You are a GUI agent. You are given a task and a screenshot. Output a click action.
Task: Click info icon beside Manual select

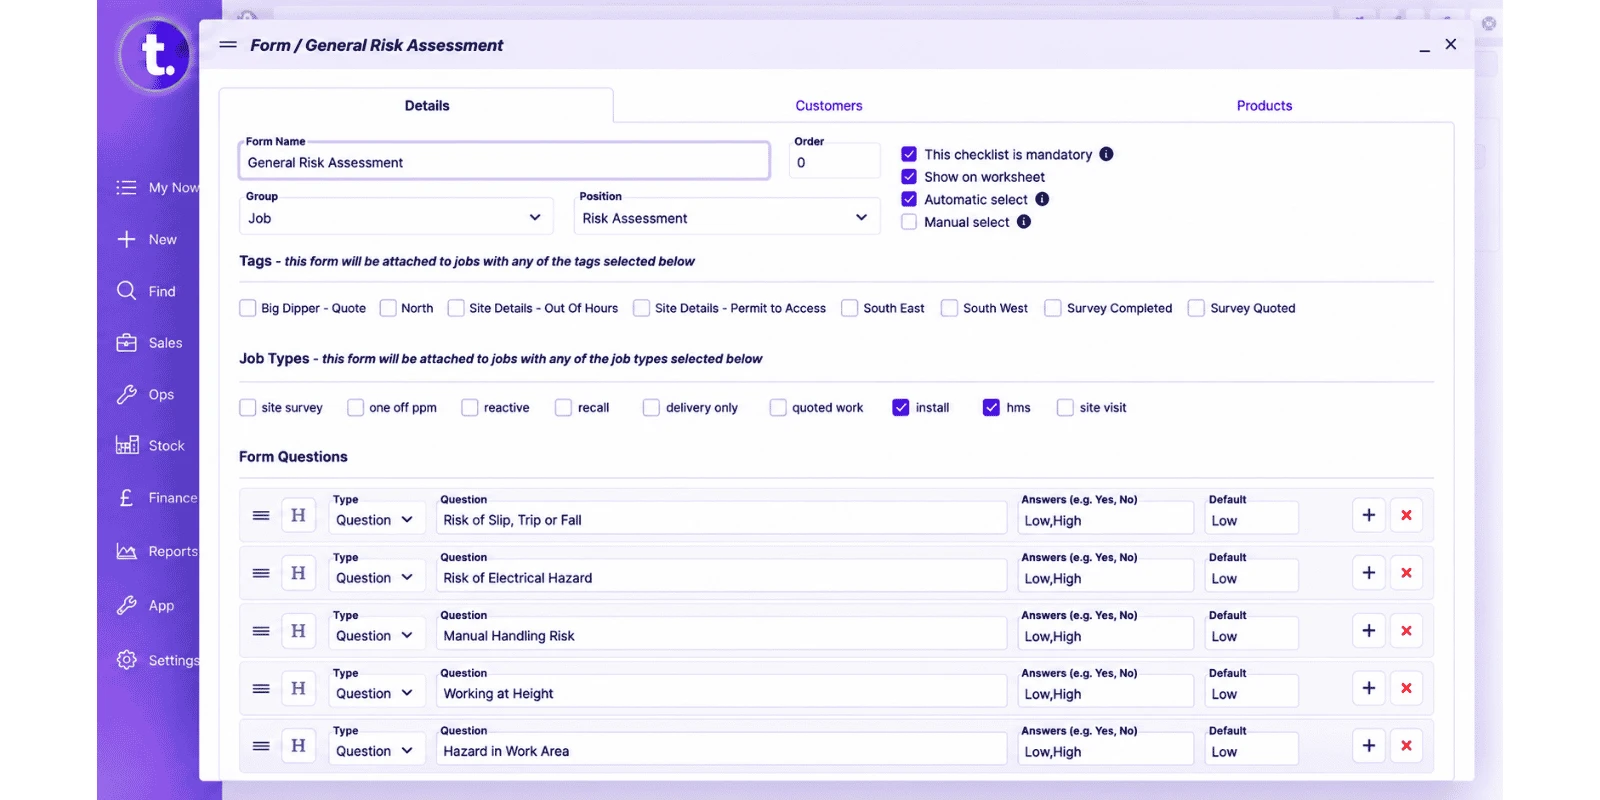point(1024,222)
